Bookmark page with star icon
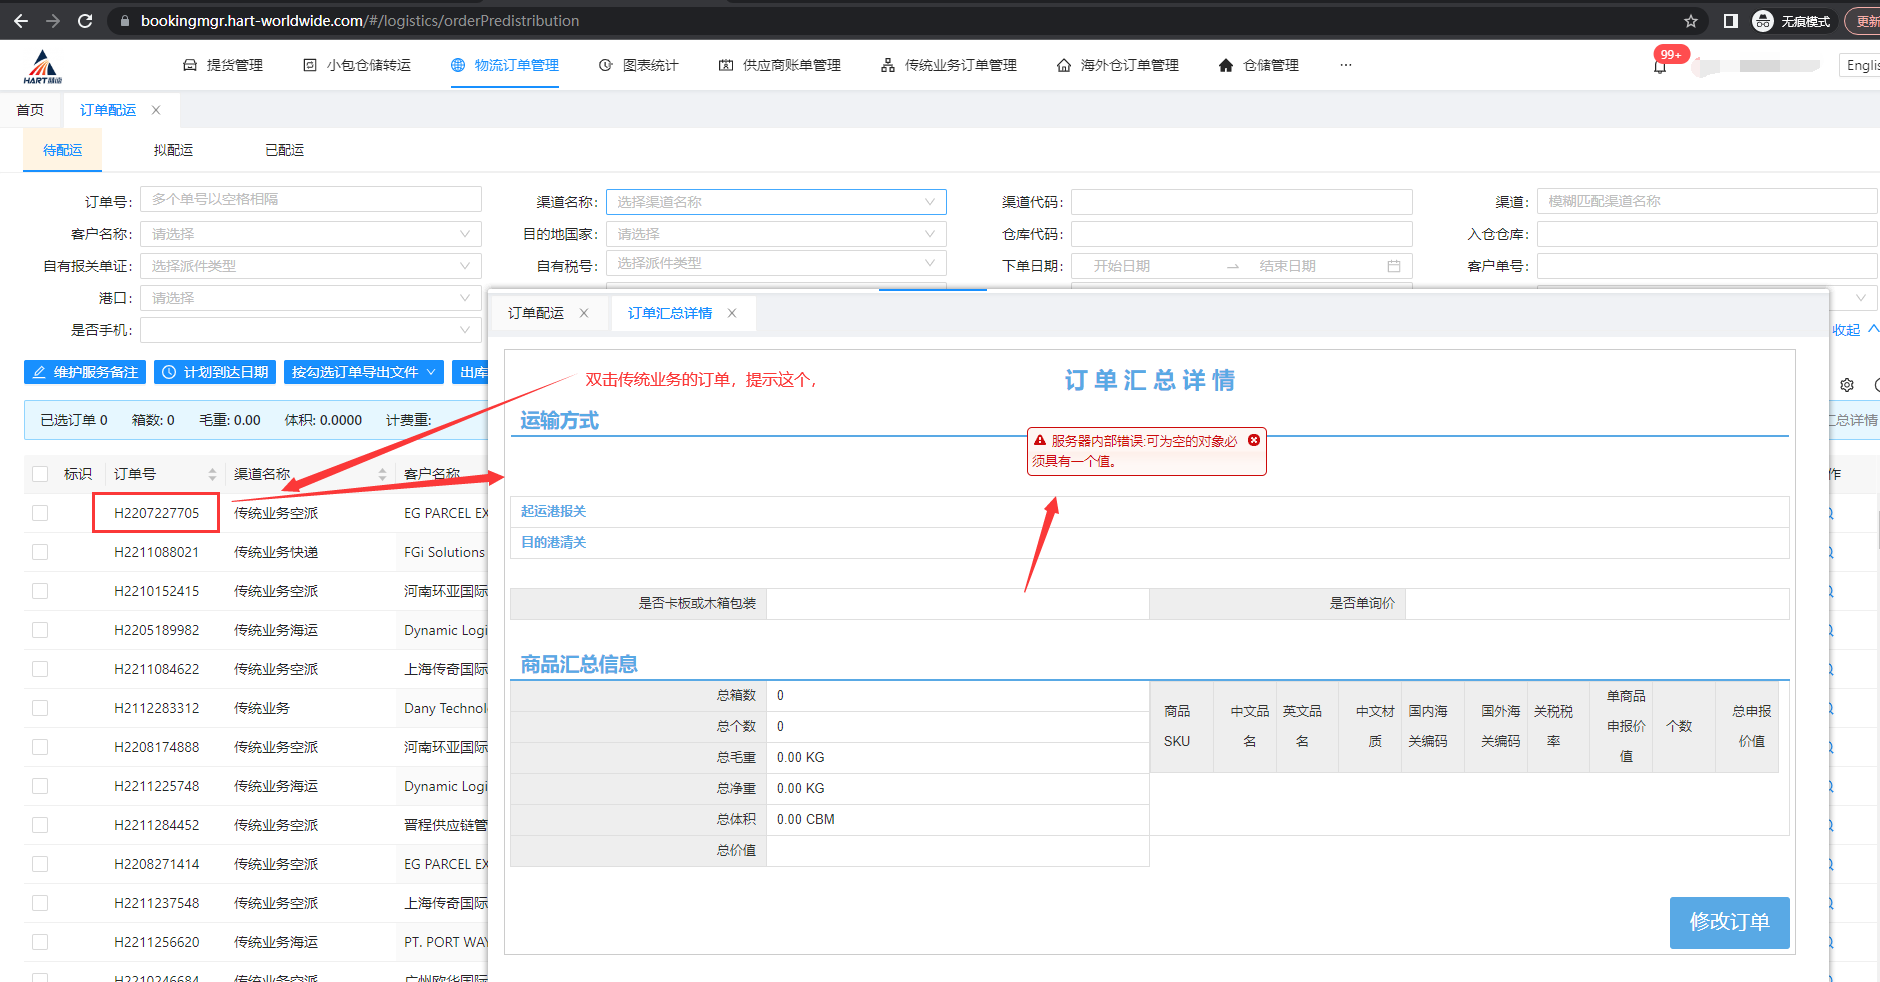 (x=1691, y=21)
